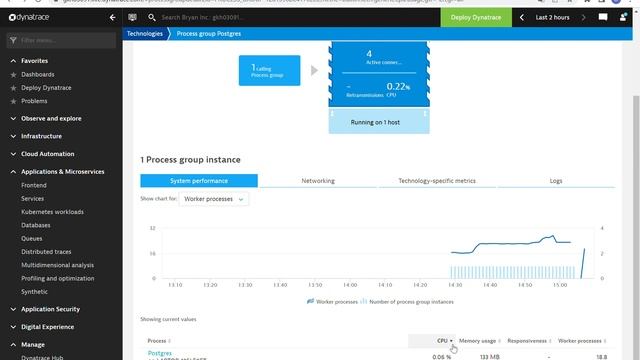Click the Deploy Dynatrace green button
This screenshot has height=360, width=640.
coord(476,17)
